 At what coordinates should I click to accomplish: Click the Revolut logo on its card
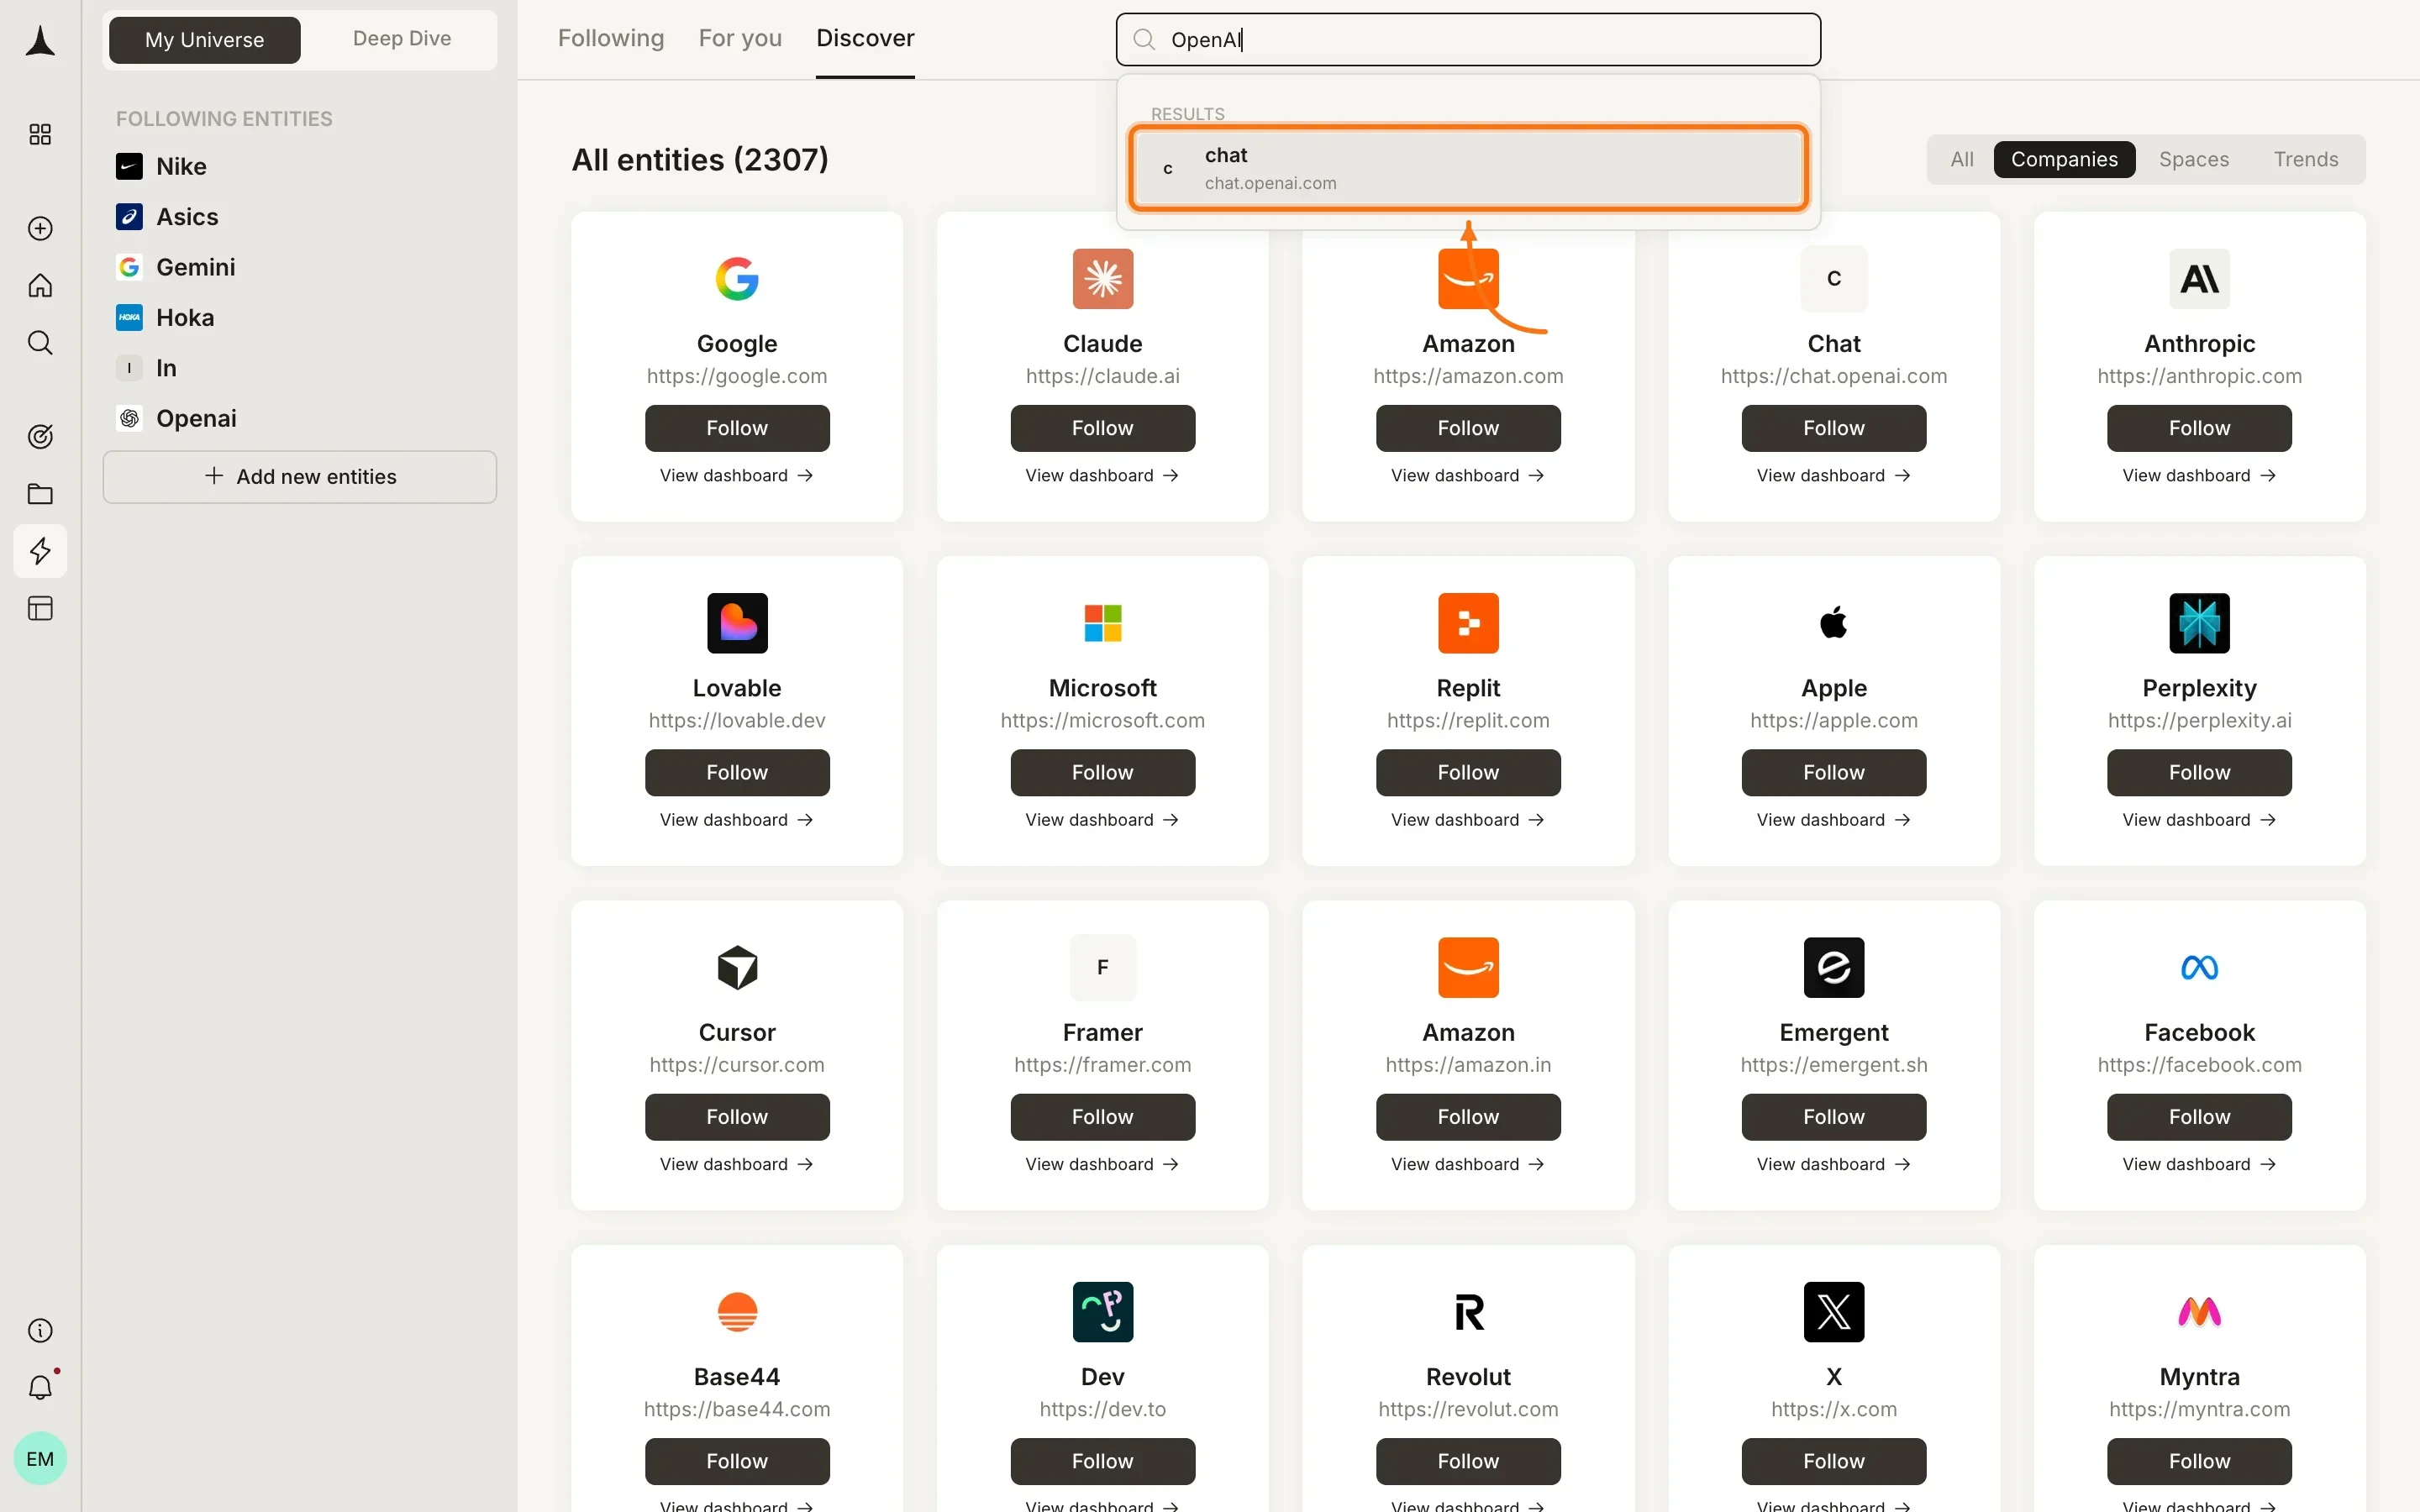(1468, 1311)
